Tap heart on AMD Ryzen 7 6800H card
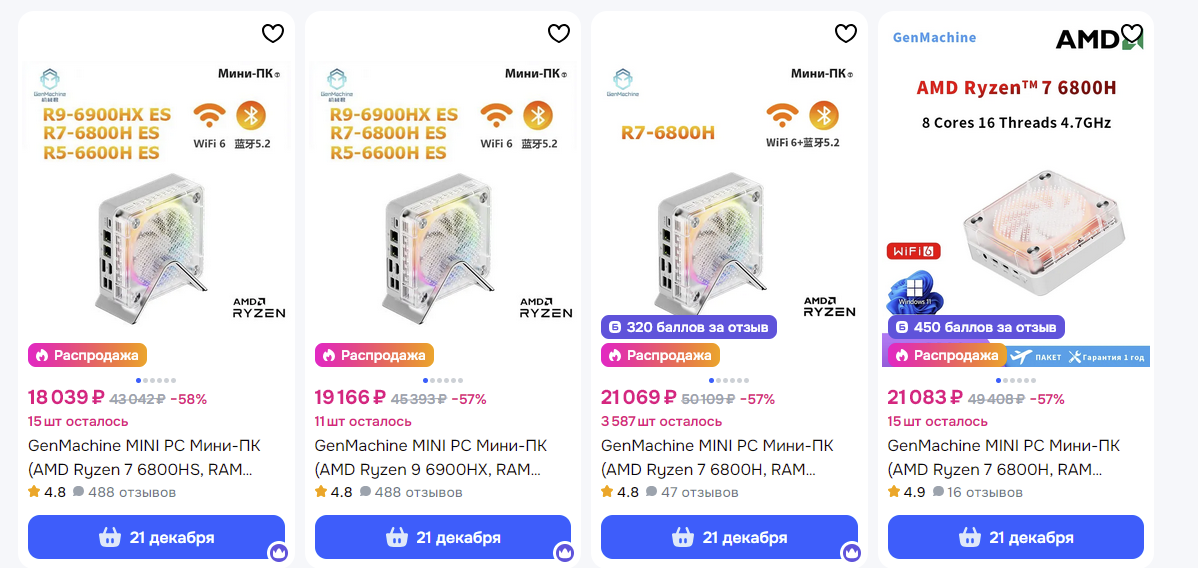The height and width of the screenshot is (568, 1198). [1132, 34]
